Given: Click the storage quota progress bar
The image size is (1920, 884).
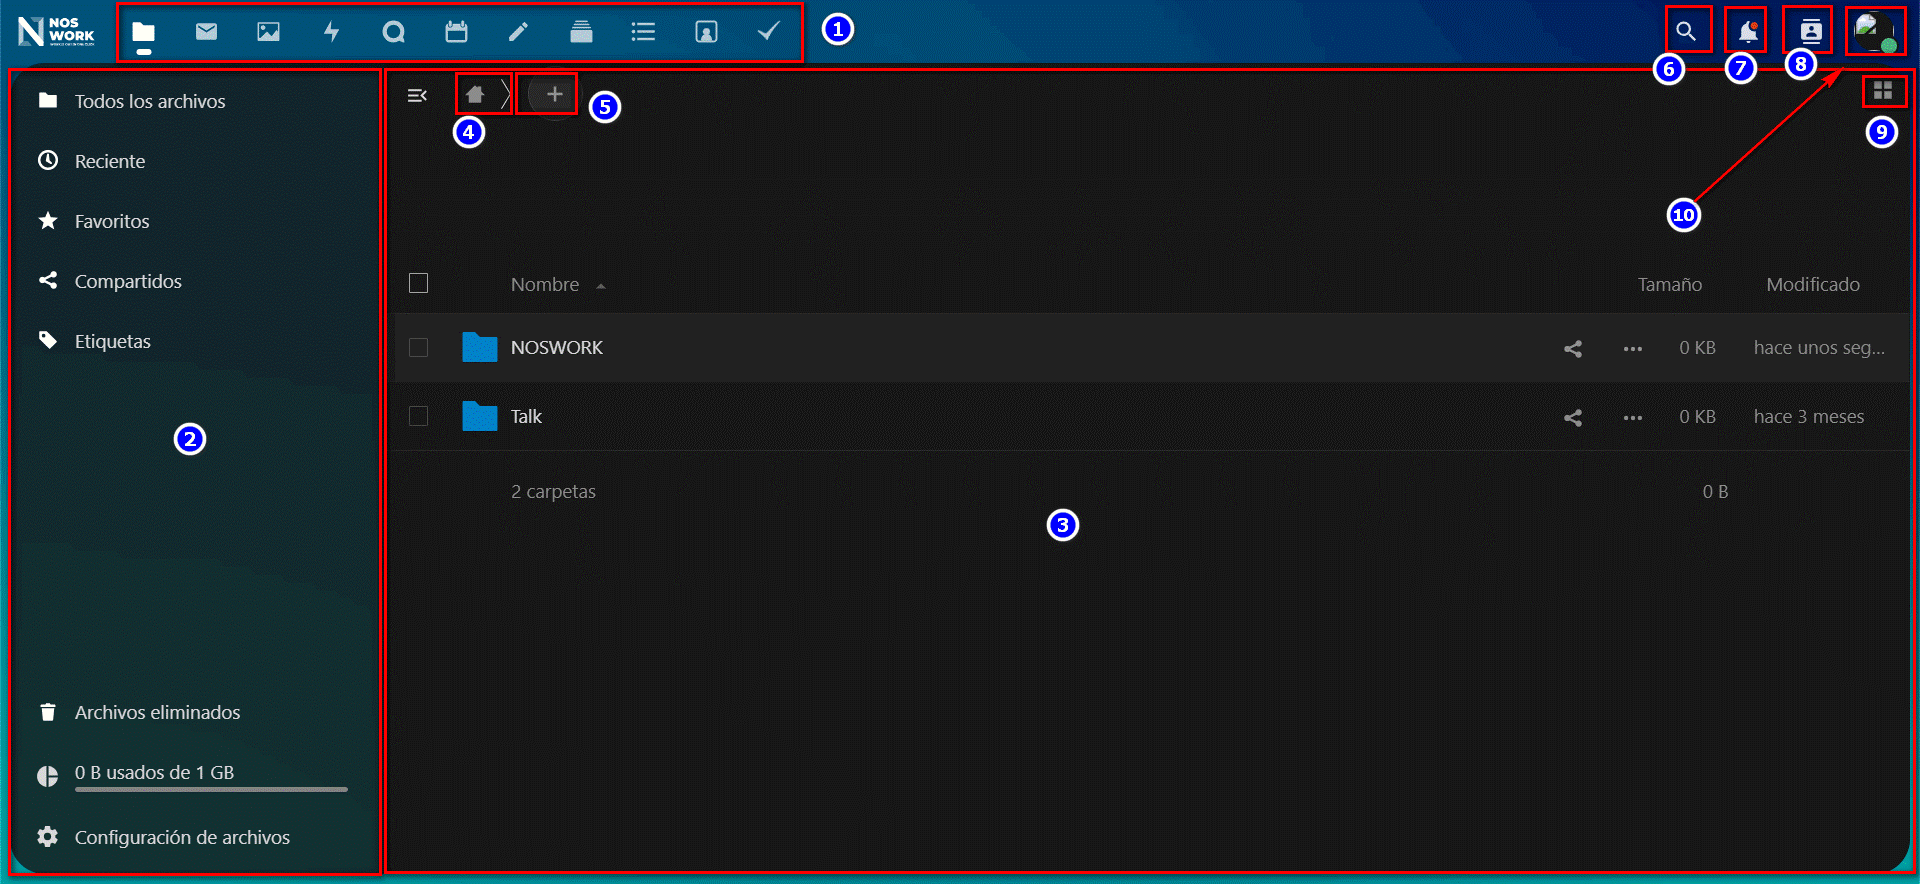Looking at the screenshot, I should (211, 789).
